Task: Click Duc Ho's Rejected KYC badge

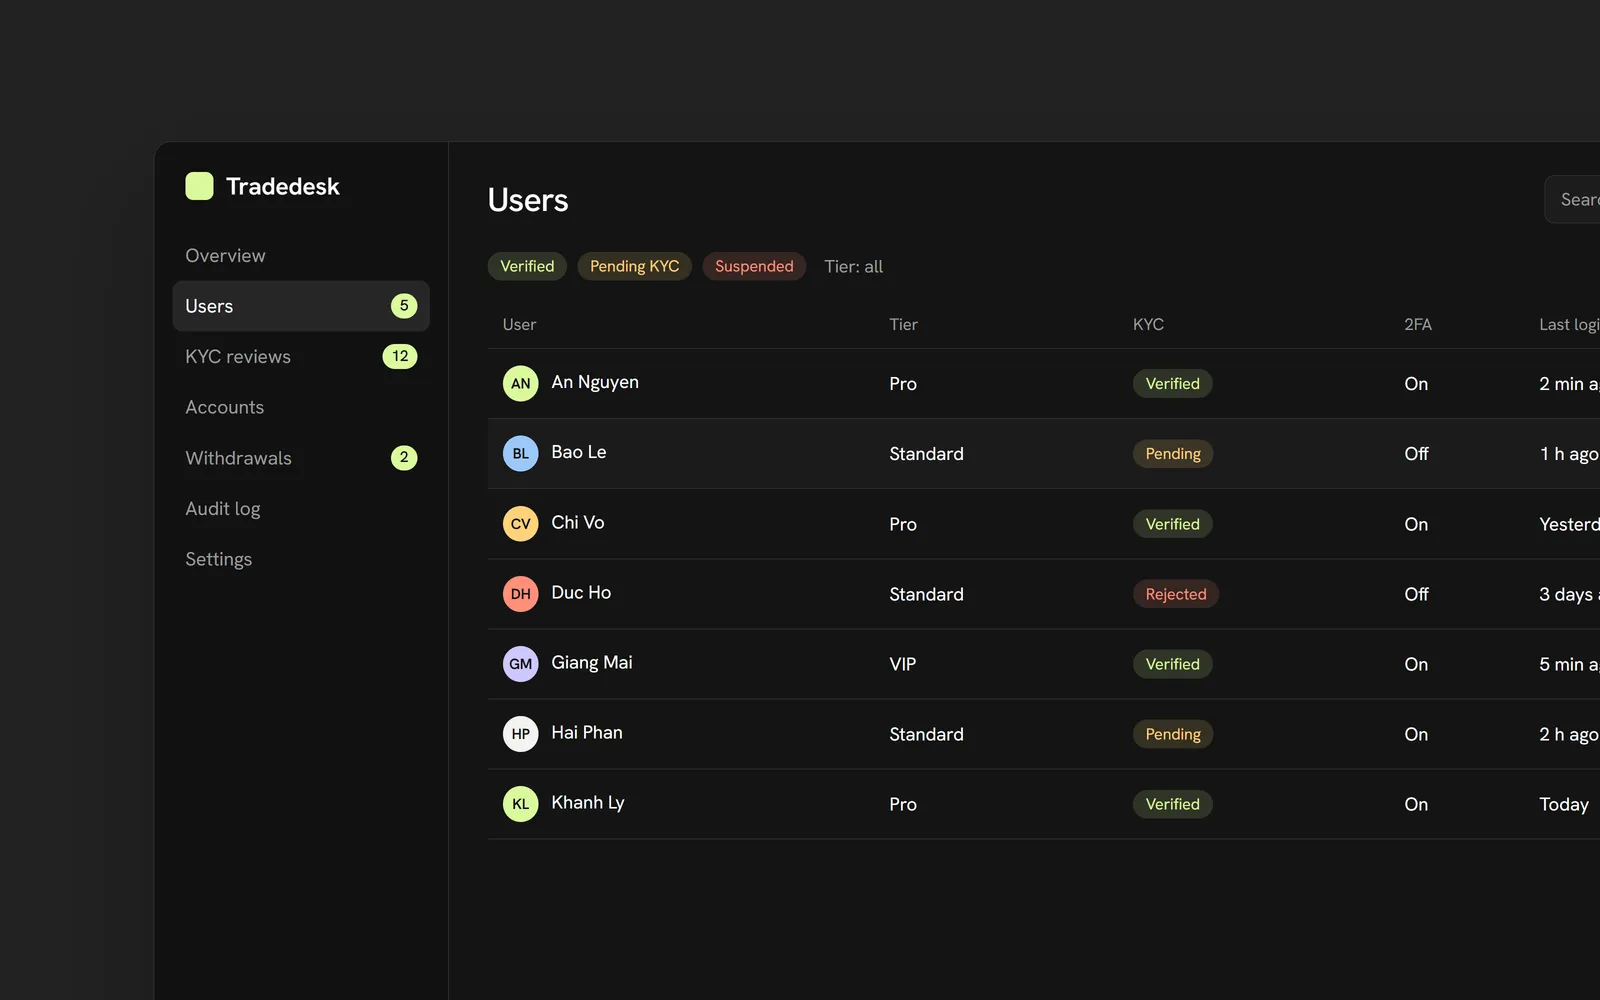Action: click(x=1176, y=594)
